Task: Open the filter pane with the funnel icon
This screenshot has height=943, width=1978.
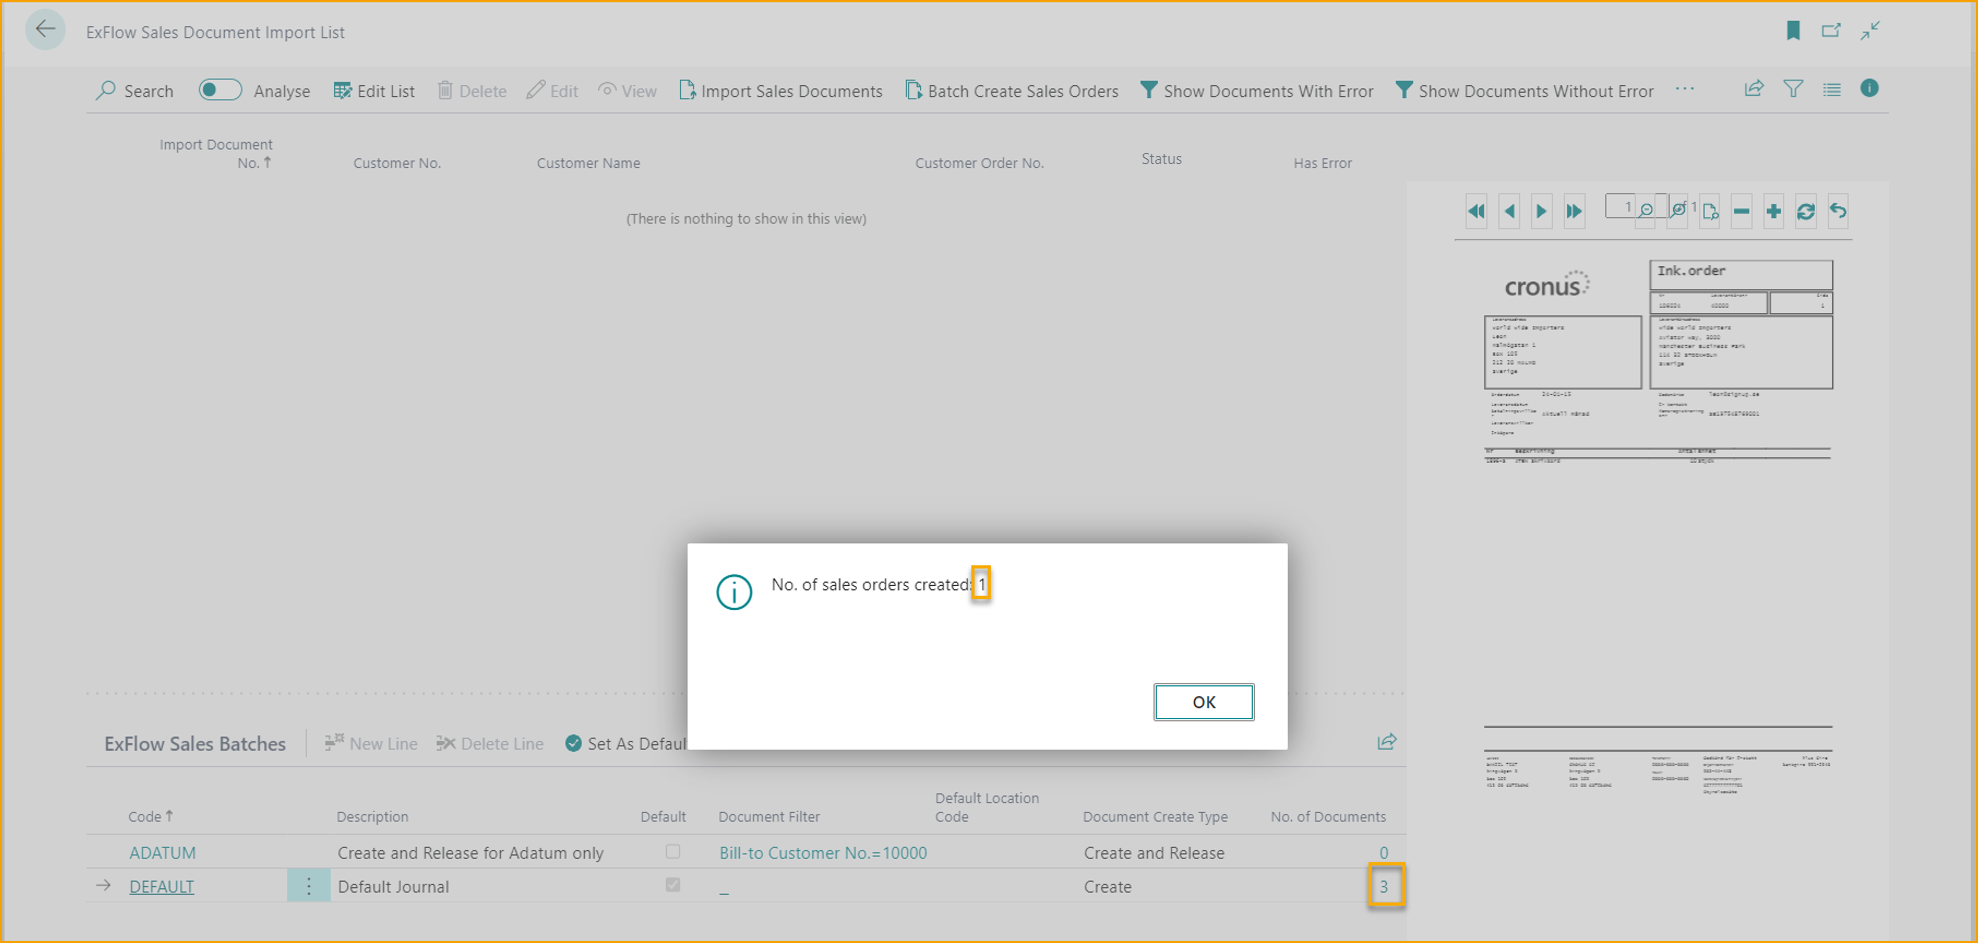Action: coord(1793,90)
